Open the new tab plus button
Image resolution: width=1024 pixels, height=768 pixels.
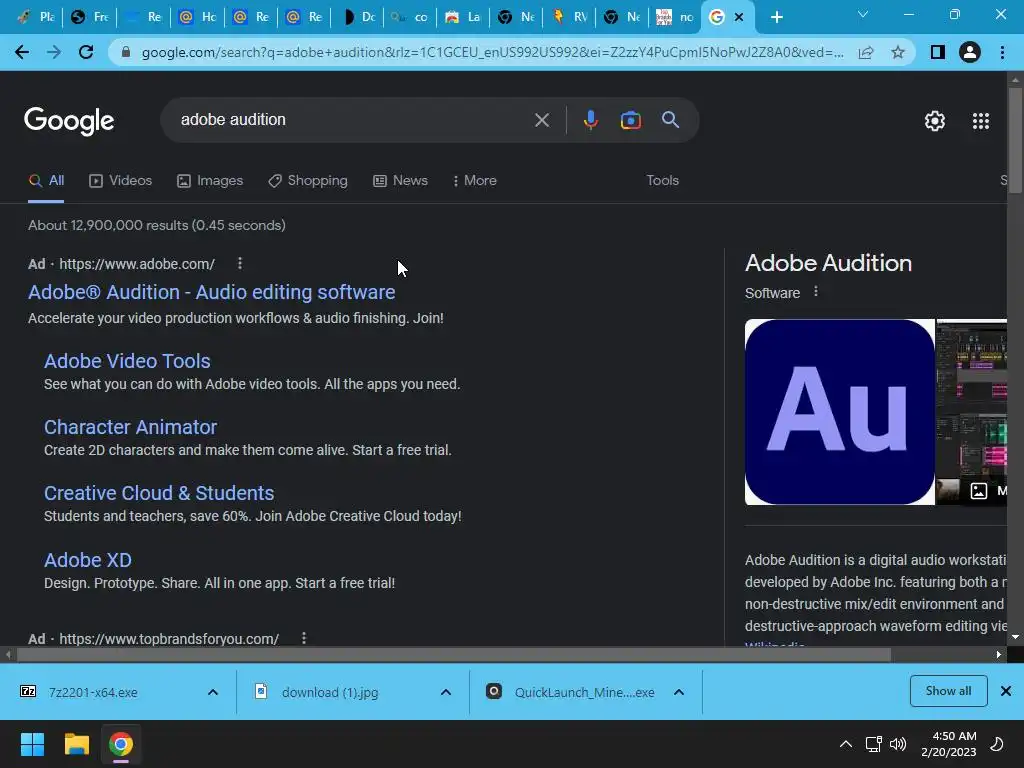pos(776,17)
